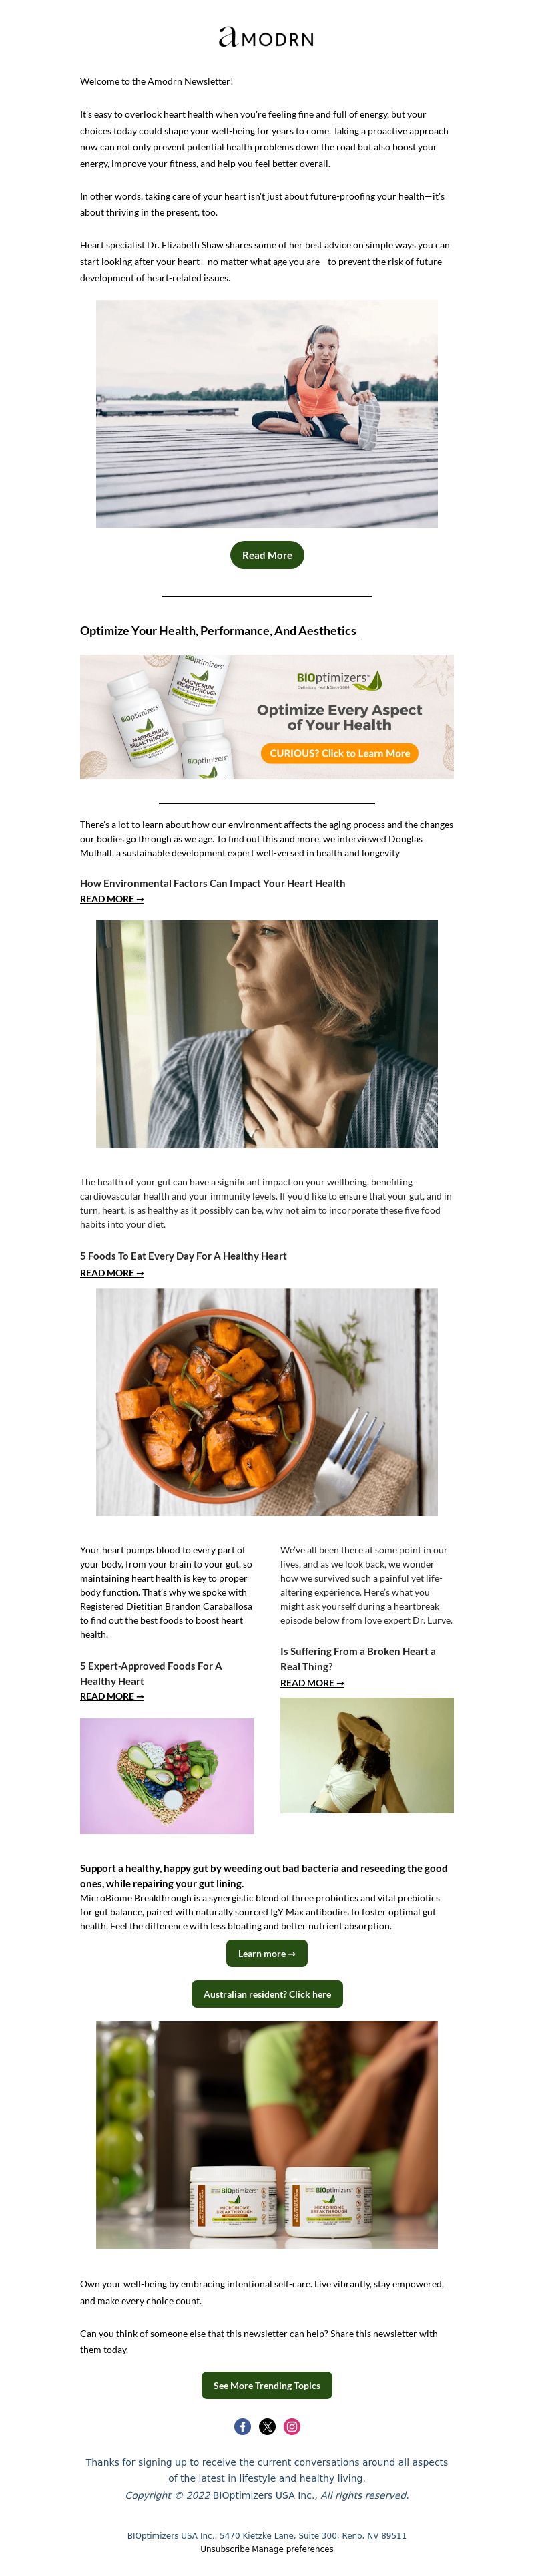Click See More Trending Topics button
534x2576 pixels.
267,2385
